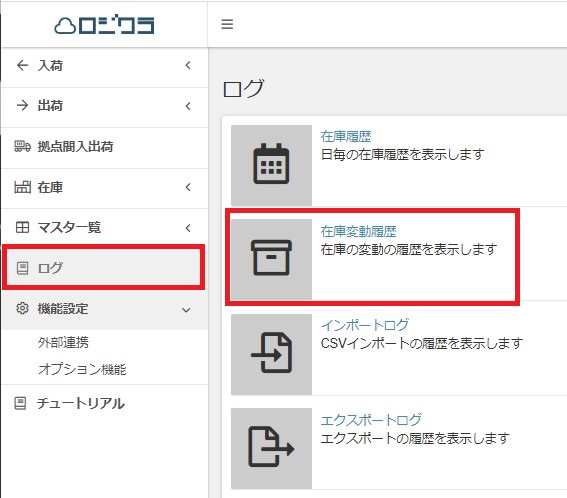Click the export file icon for エクスポートログ
The height and width of the screenshot is (498, 567).
(271, 447)
